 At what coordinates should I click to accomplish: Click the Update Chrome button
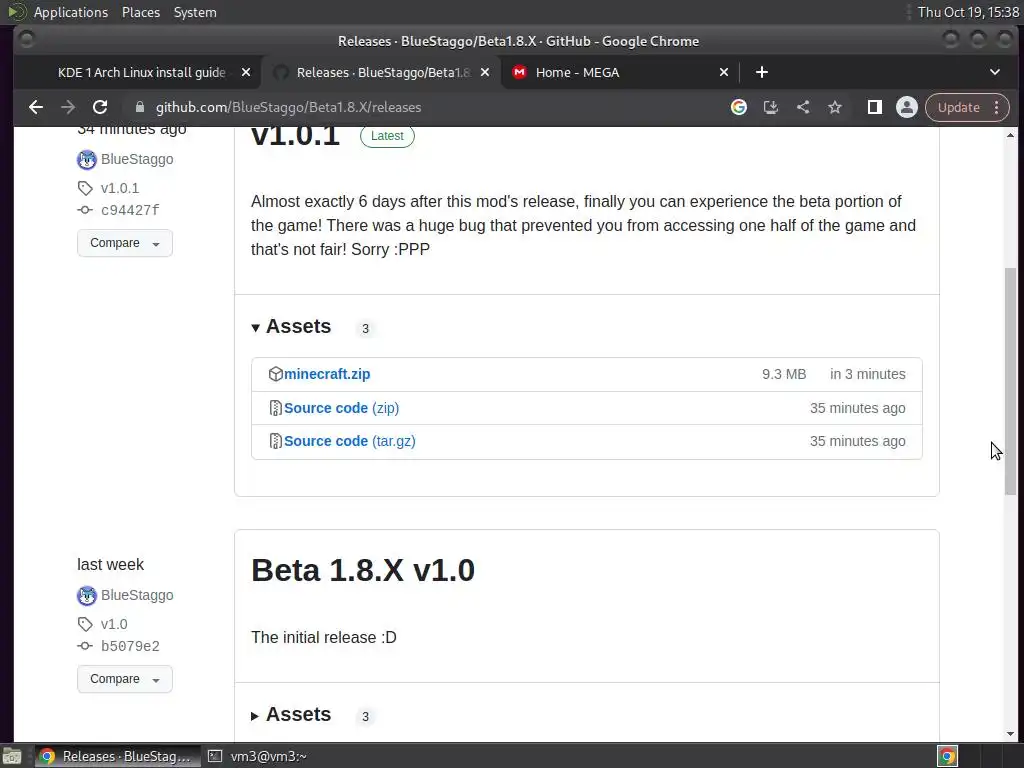click(959, 107)
